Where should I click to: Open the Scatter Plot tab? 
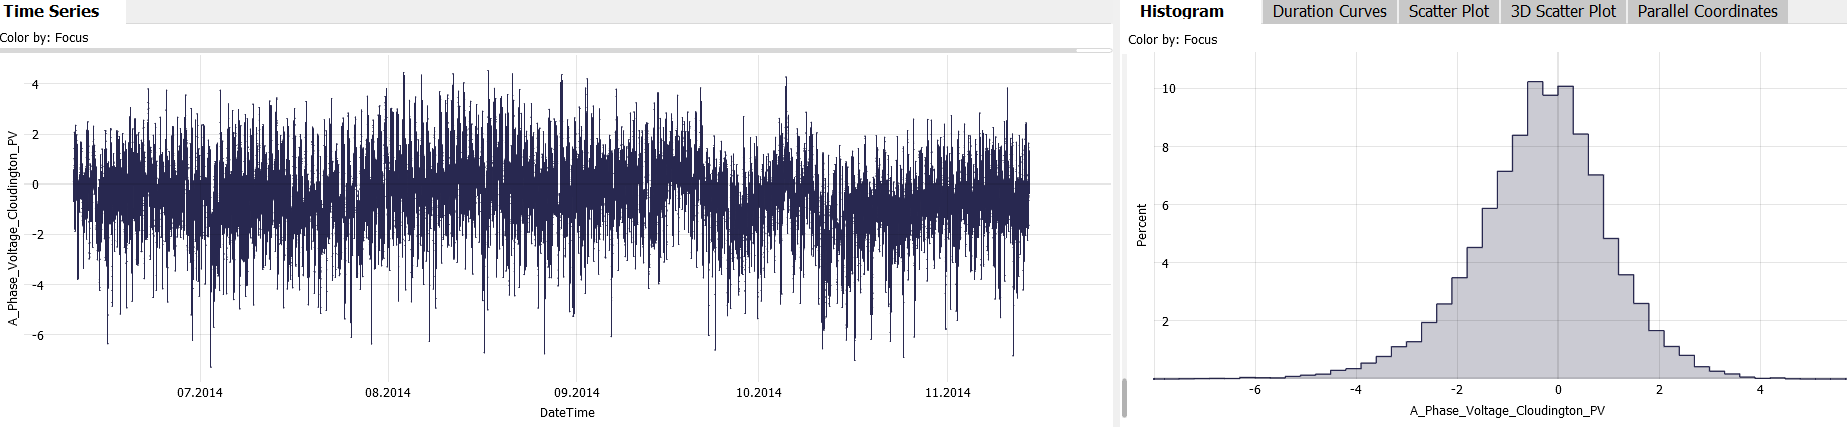click(x=1448, y=12)
